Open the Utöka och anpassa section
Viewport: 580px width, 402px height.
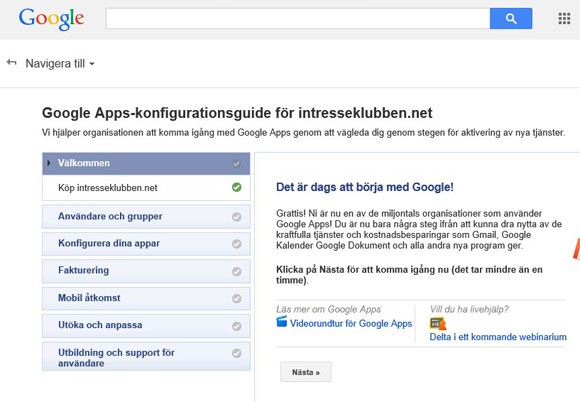[146, 325]
